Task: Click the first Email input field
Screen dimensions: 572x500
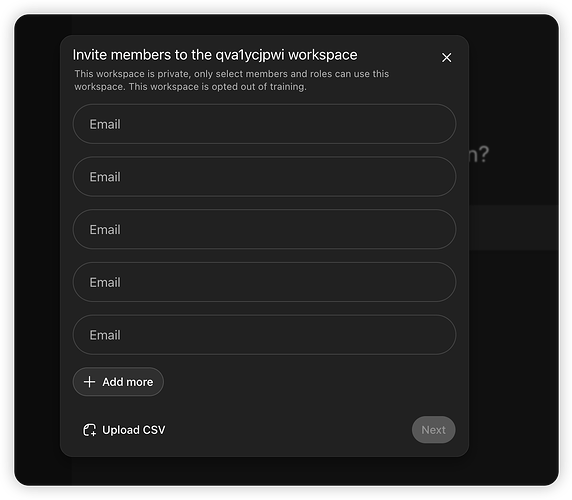Action: [x=264, y=124]
